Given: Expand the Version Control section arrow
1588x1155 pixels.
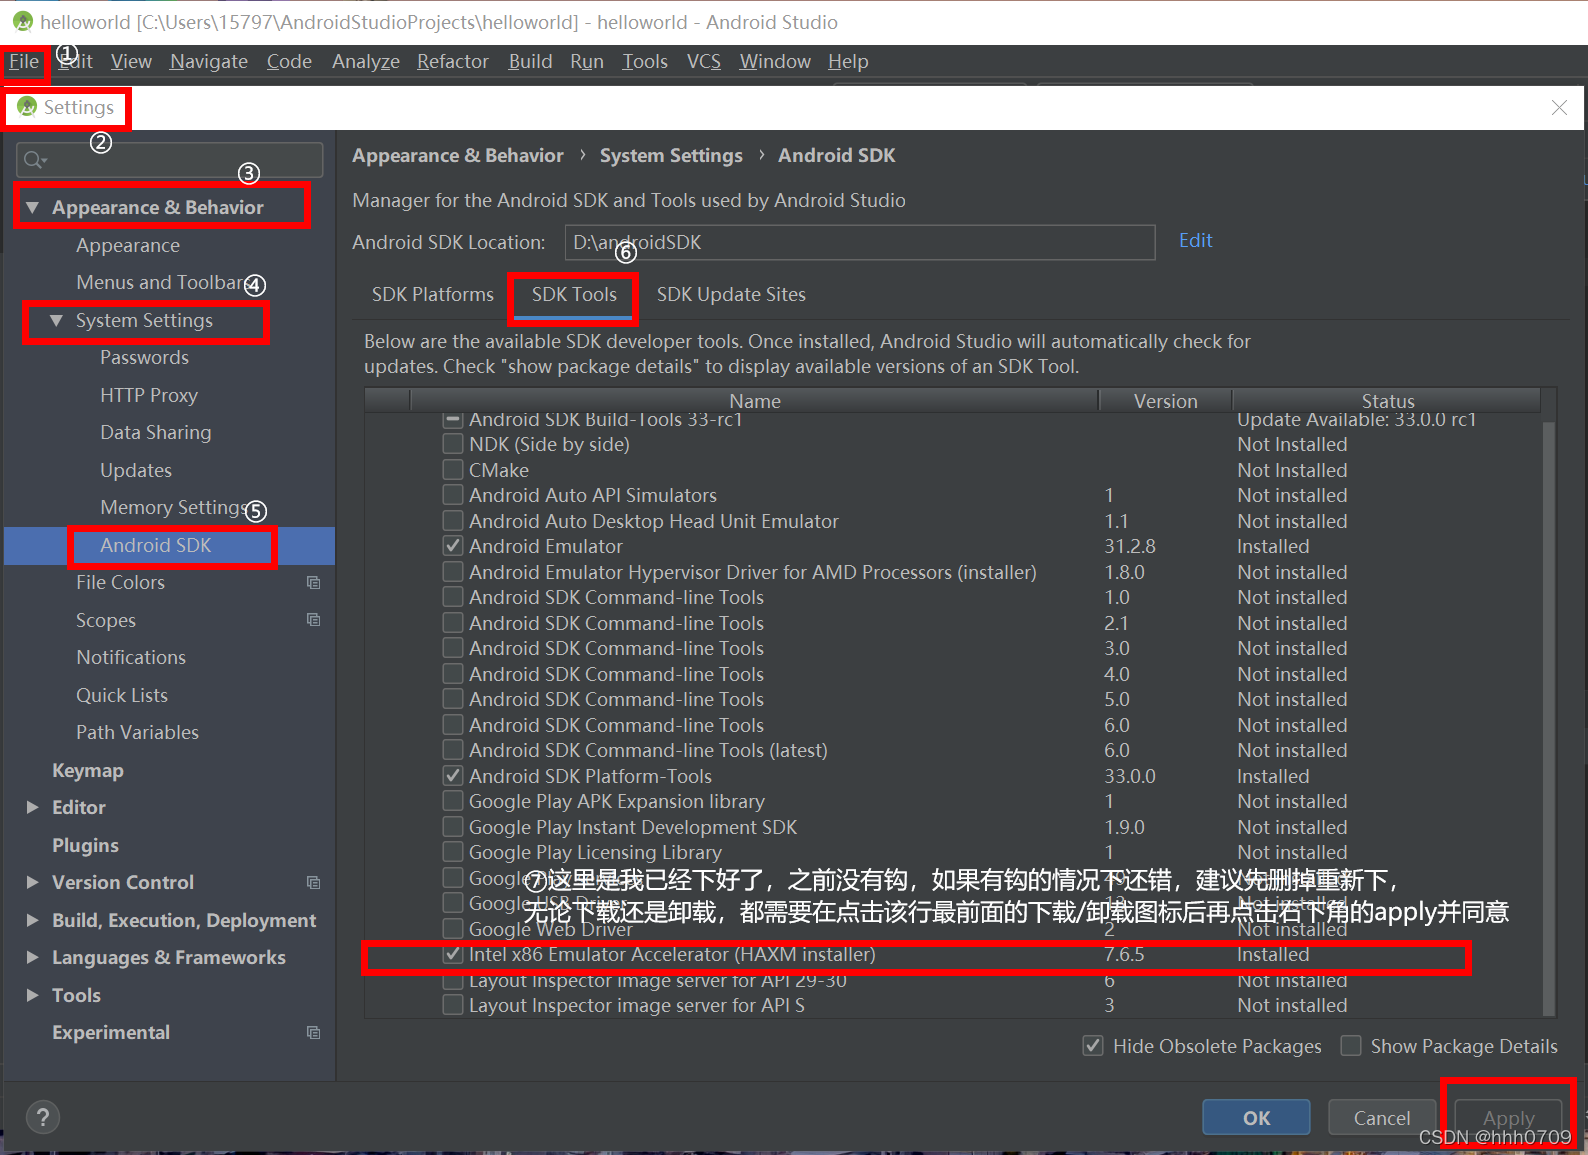Looking at the screenshot, I should coord(32,882).
